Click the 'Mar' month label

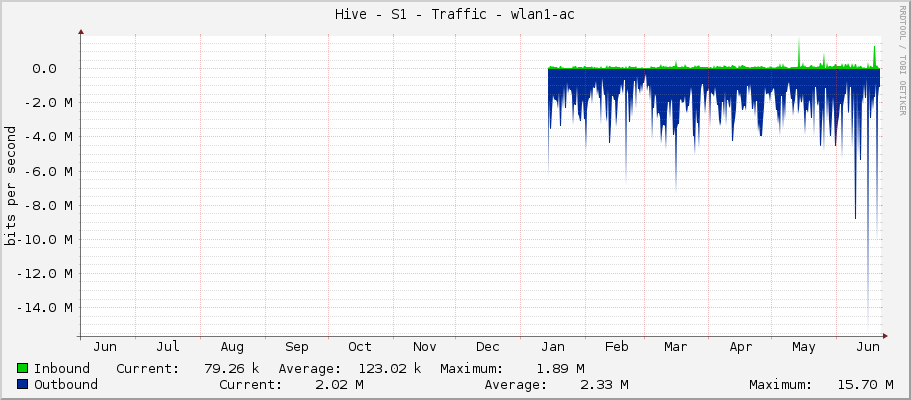[675, 347]
